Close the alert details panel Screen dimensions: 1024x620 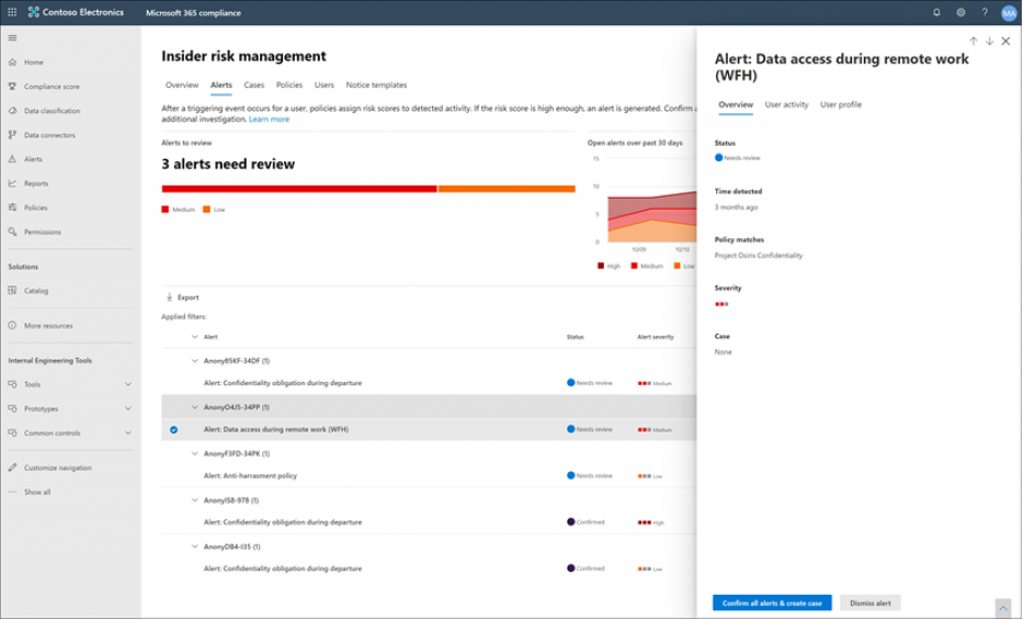point(1006,41)
